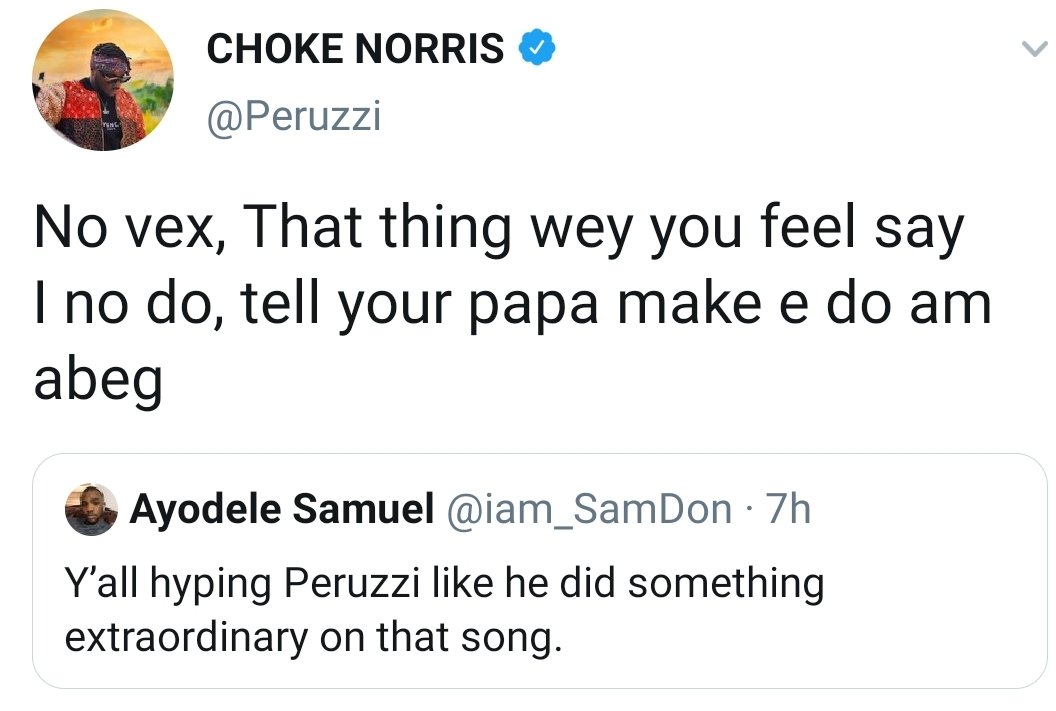The image size is (1056, 711).
Task: Click "something" in the quoted tweet
Action: (725, 583)
